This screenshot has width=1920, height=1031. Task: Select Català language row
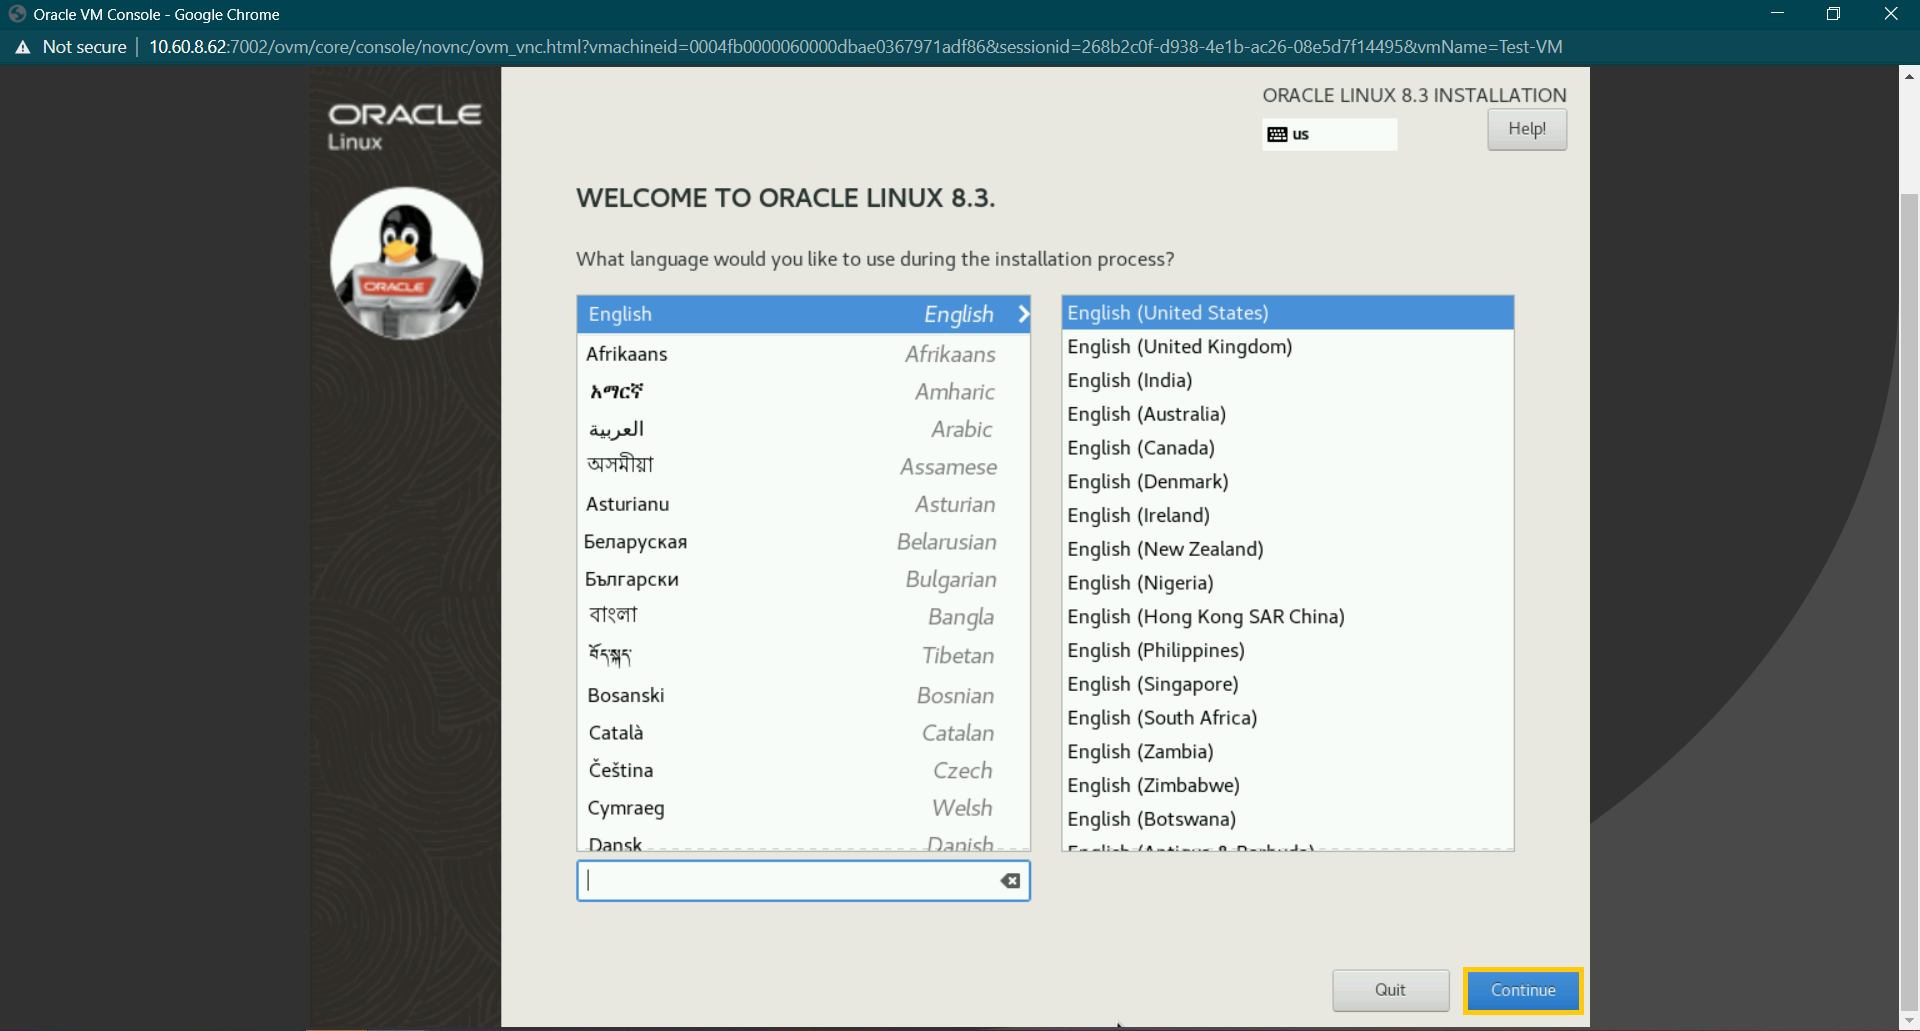[x=804, y=733]
